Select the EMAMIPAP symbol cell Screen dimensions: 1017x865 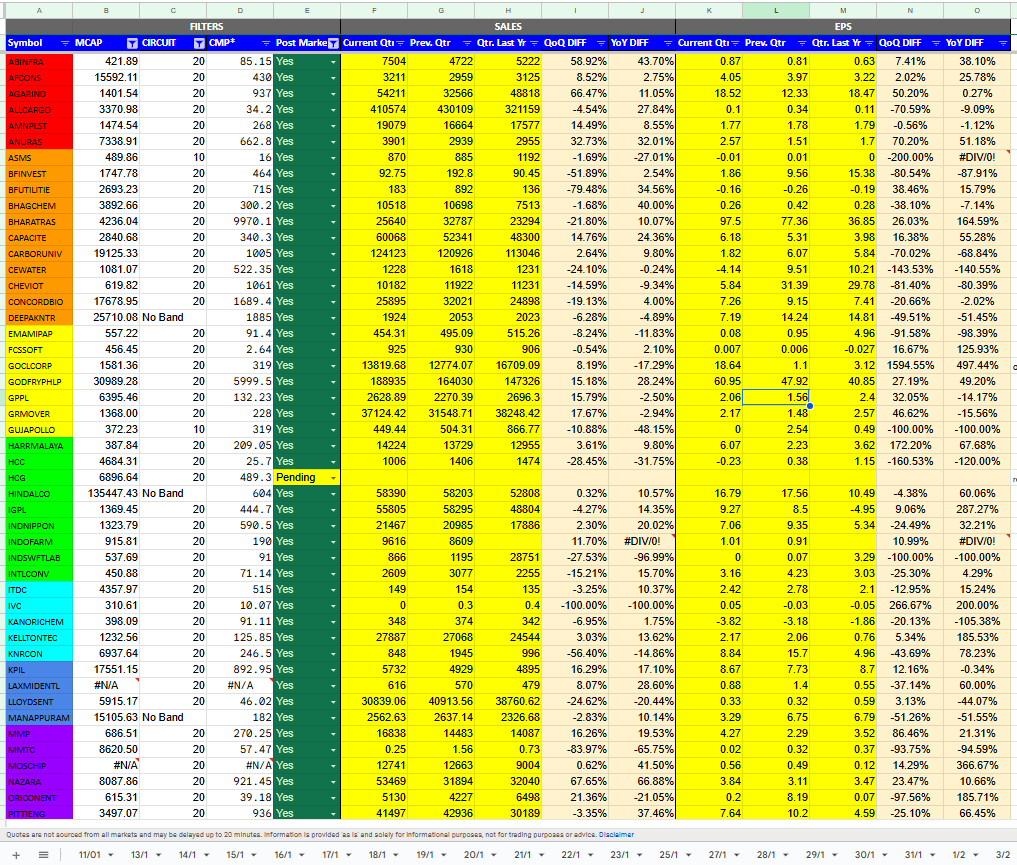click(39, 334)
